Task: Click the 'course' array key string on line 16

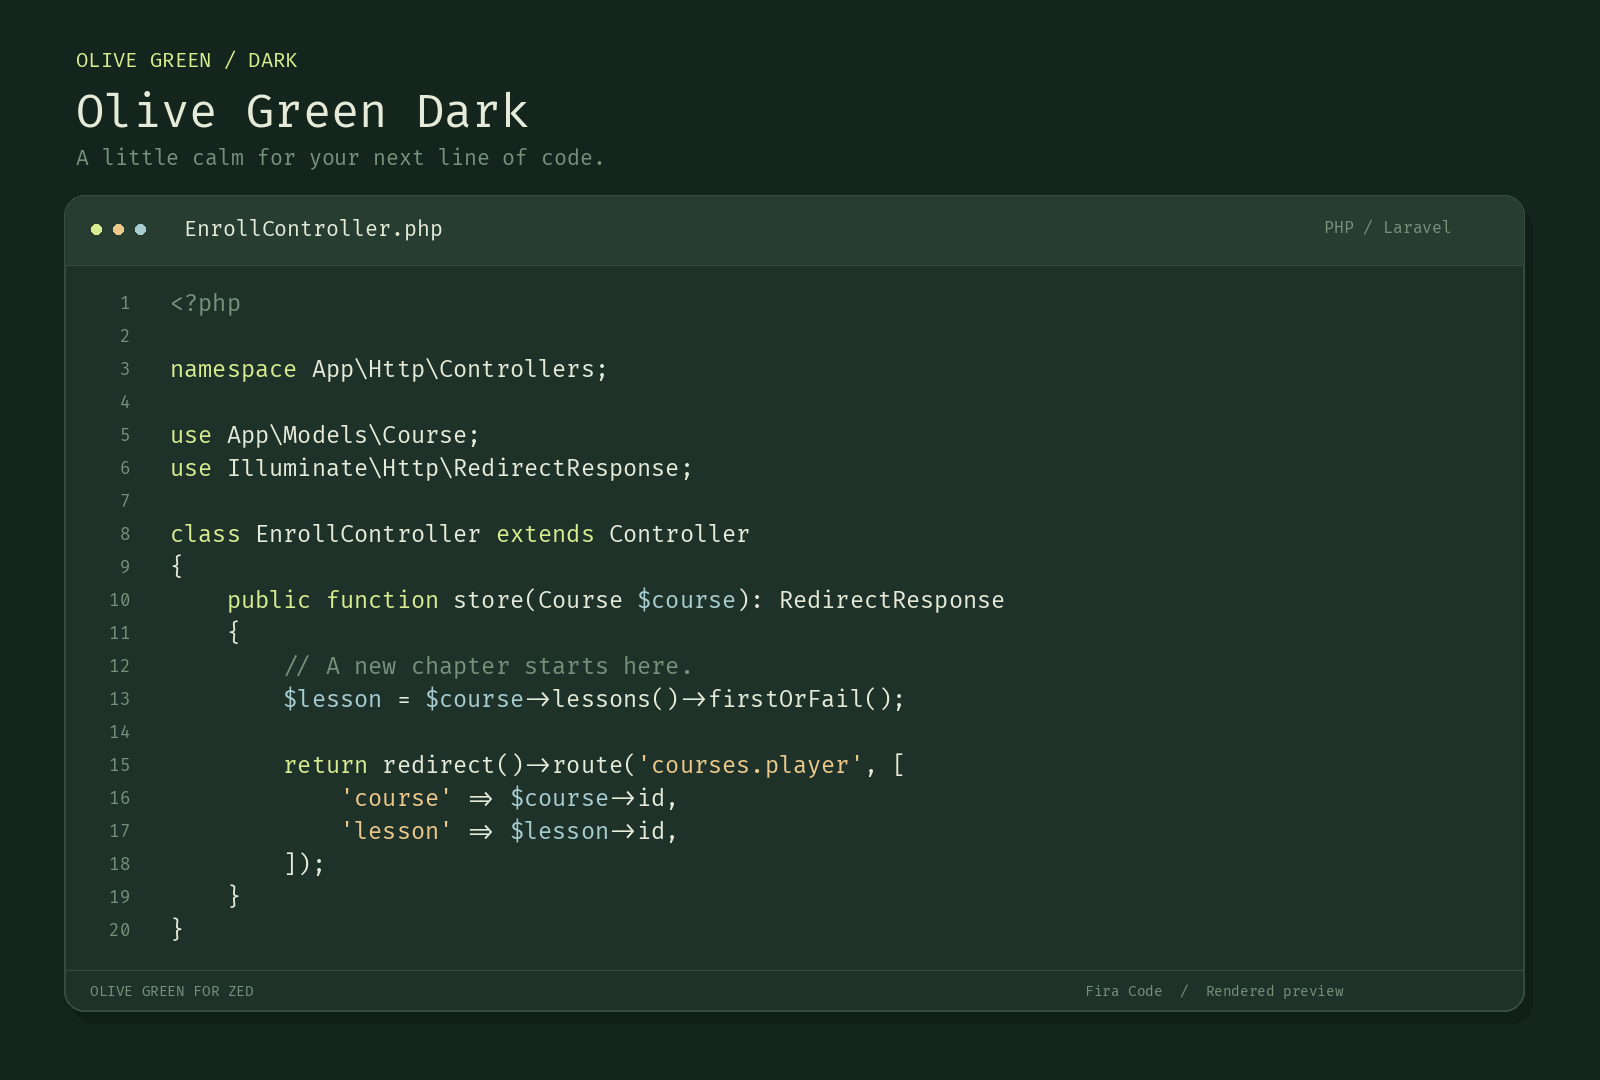Action: click(x=396, y=798)
